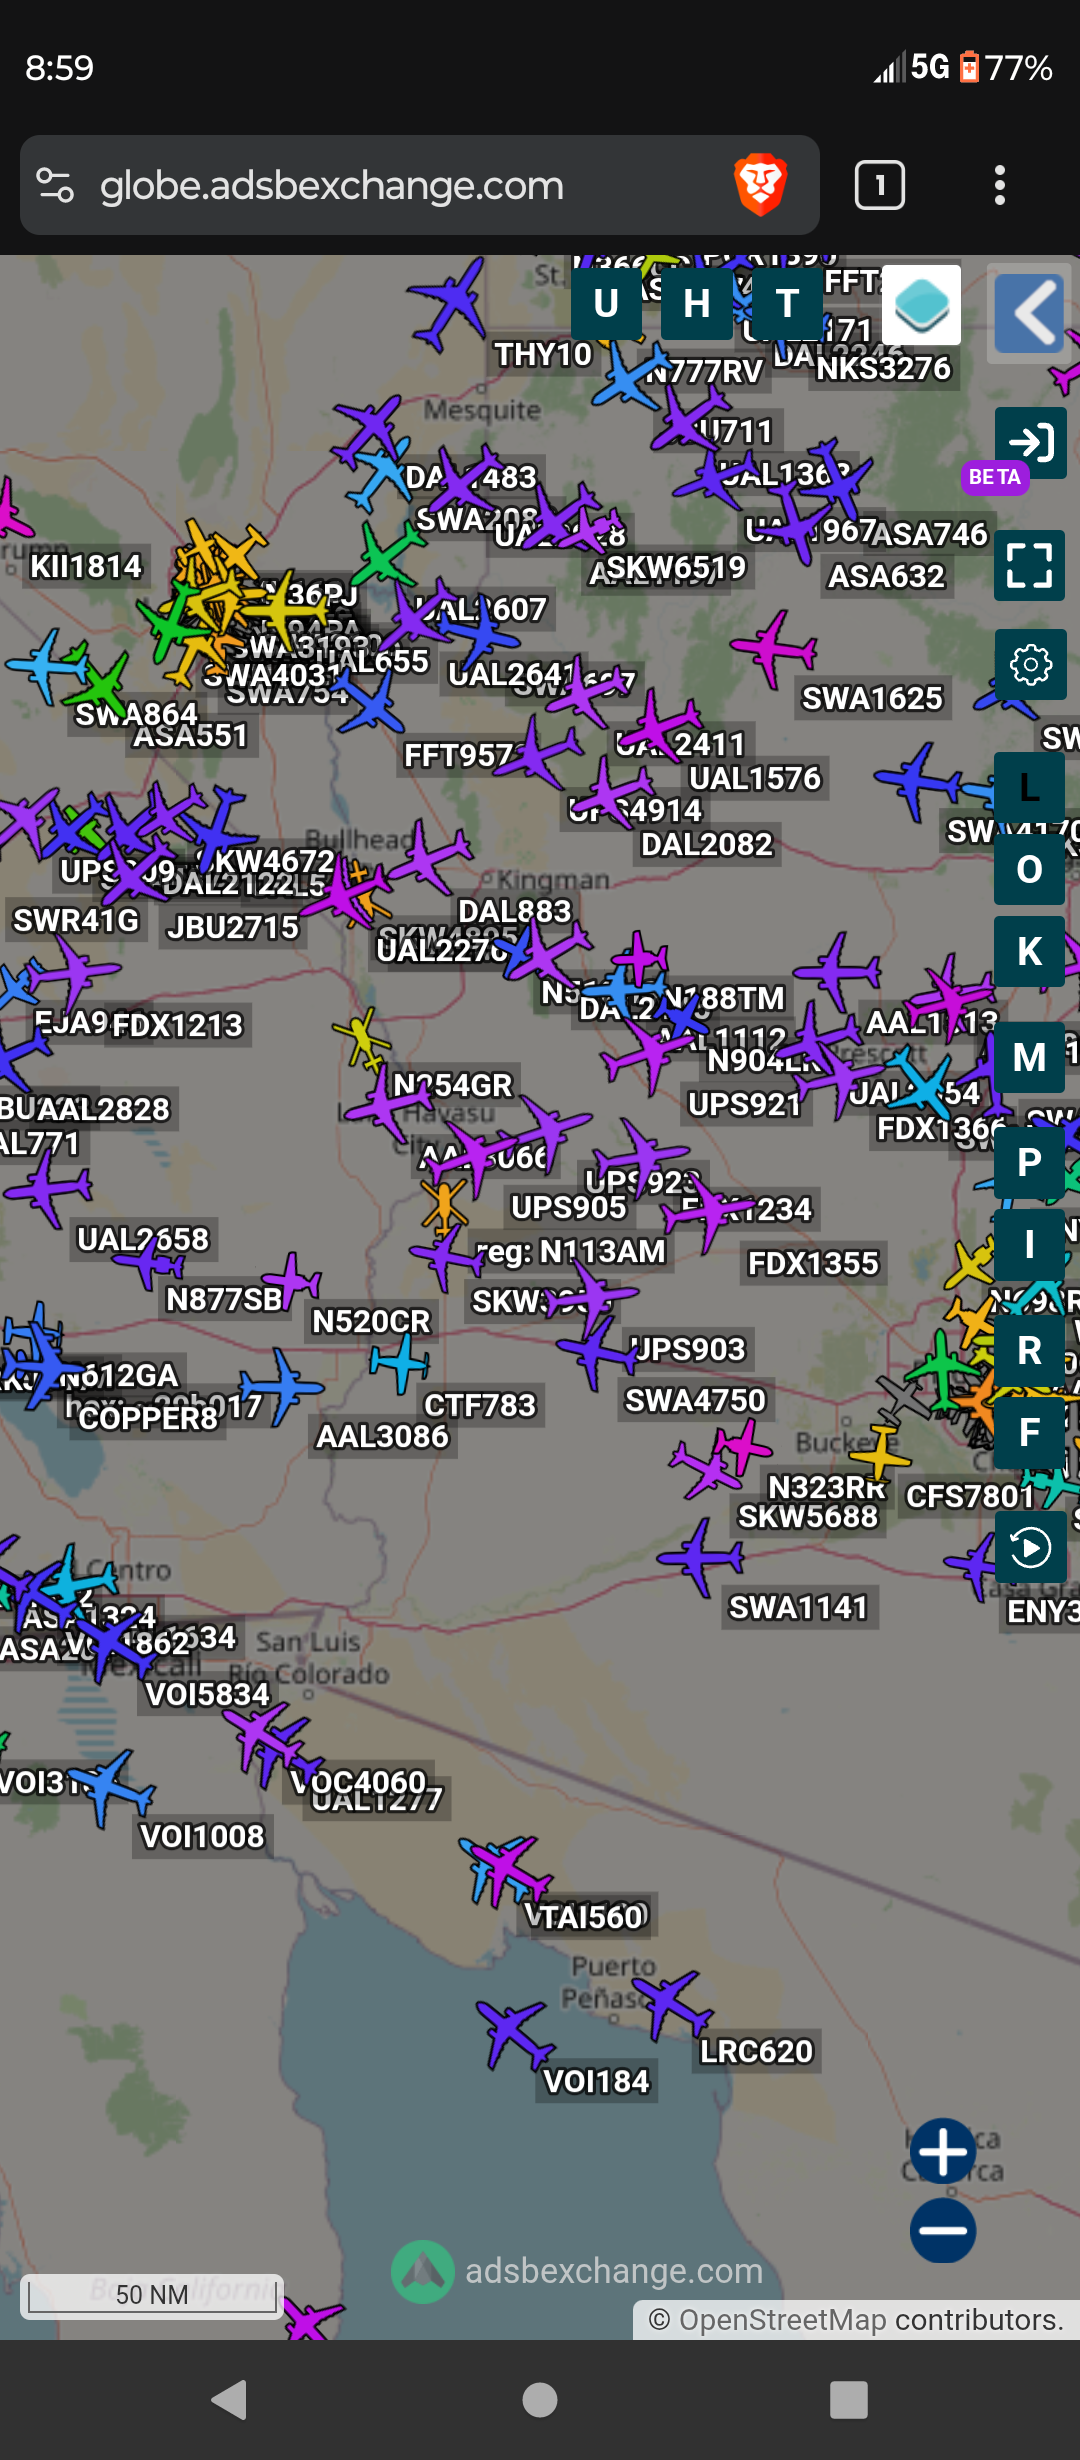Image resolution: width=1080 pixels, height=2460 pixels.
Task: Tap the F button on the map
Action: click(x=1029, y=1432)
